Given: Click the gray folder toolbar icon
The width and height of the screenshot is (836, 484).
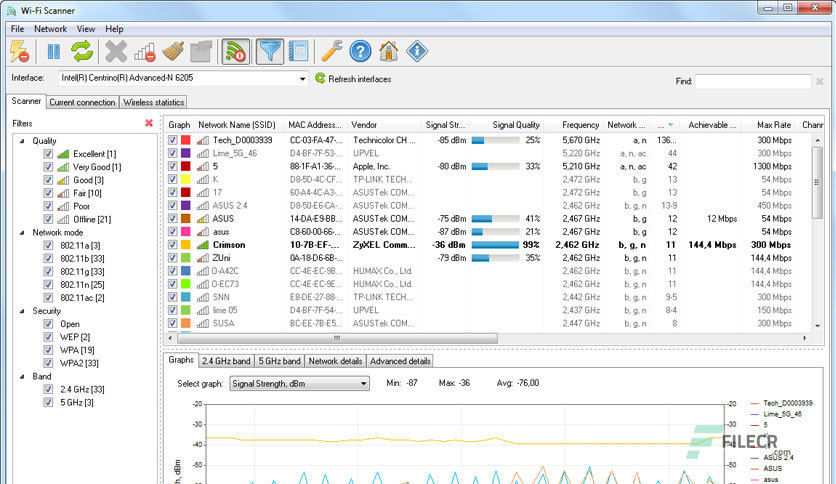Looking at the screenshot, I should coord(201,52).
